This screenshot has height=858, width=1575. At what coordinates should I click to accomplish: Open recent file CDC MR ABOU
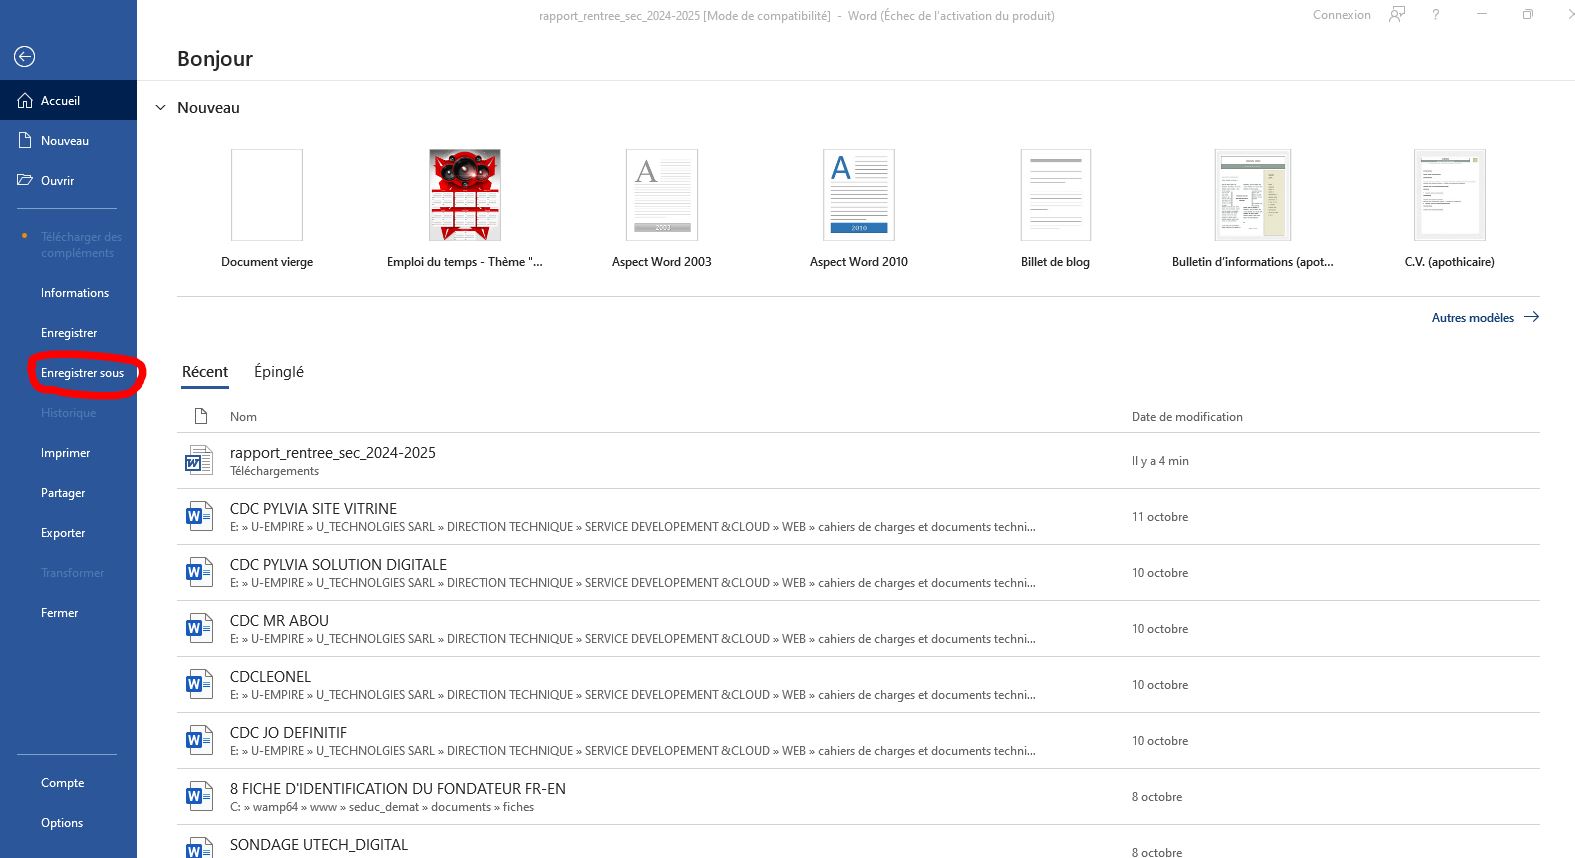279,621
